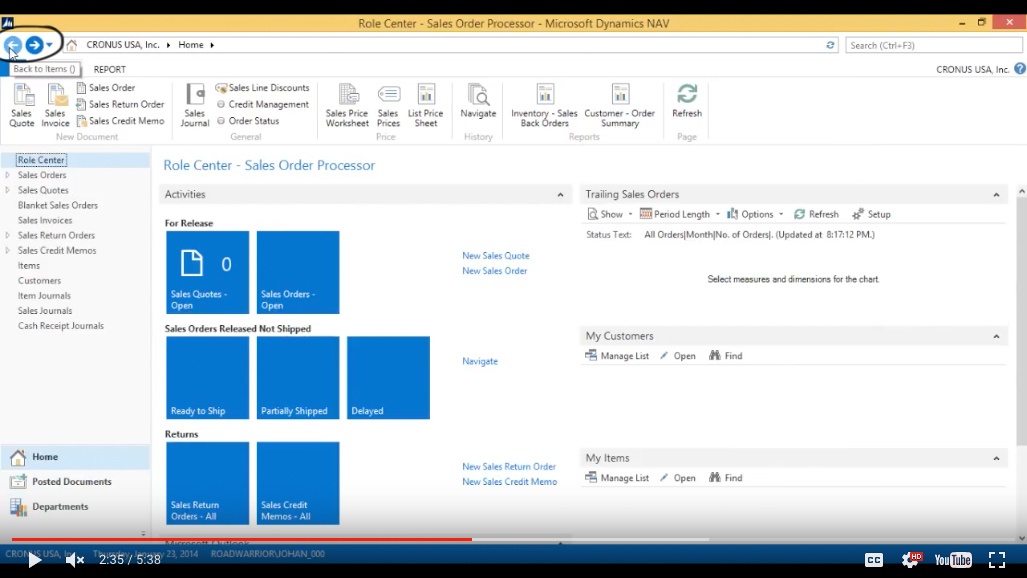Open the Sales Return Orders - All tile
The width and height of the screenshot is (1027, 578).
(208, 483)
